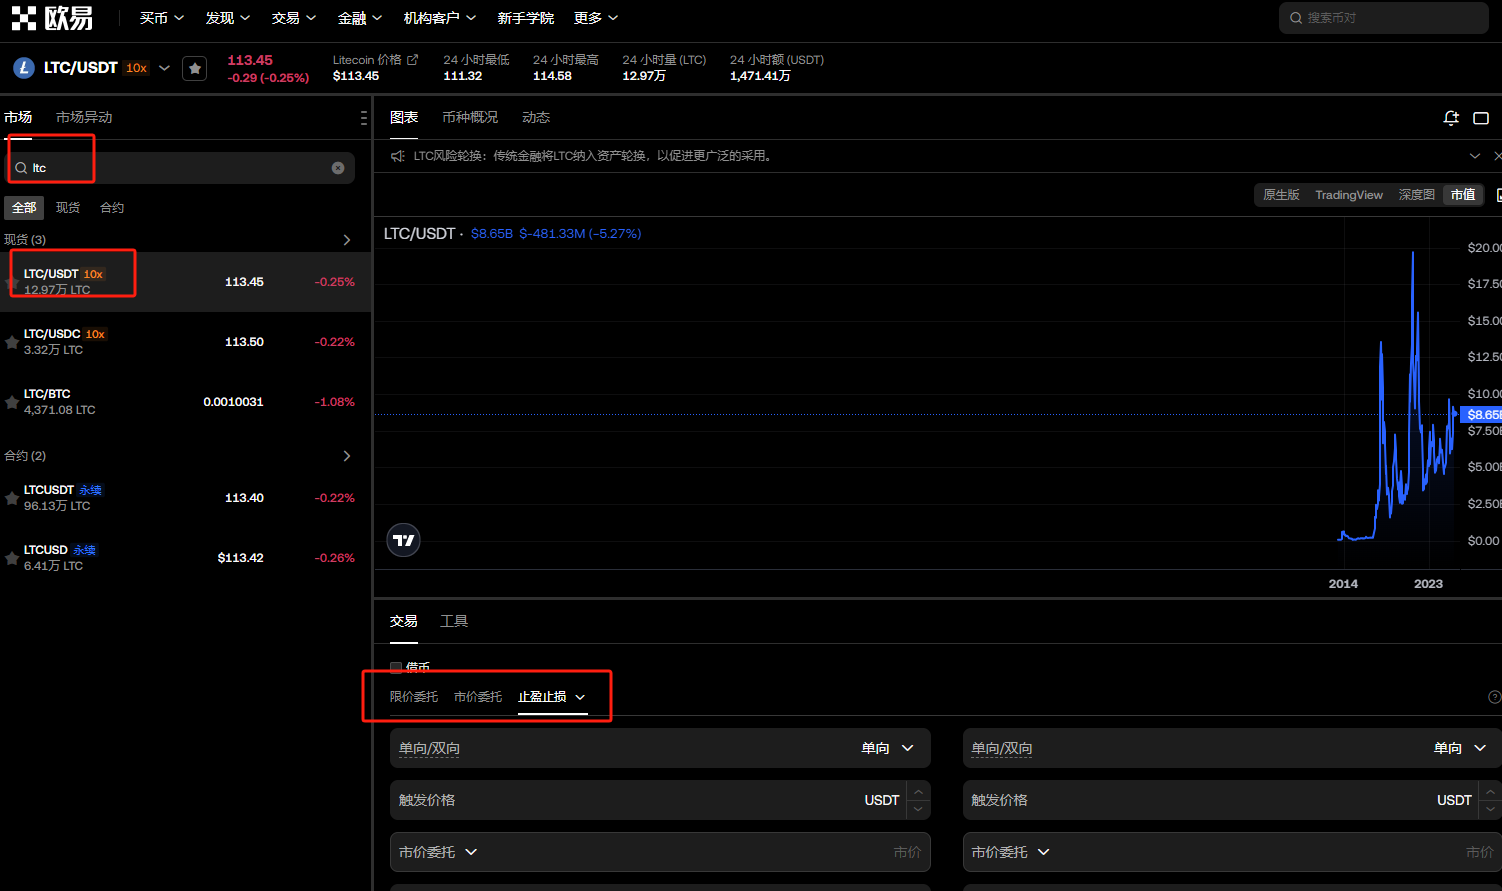Open the market panel's three-dot options menu

click(x=363, y=118)
